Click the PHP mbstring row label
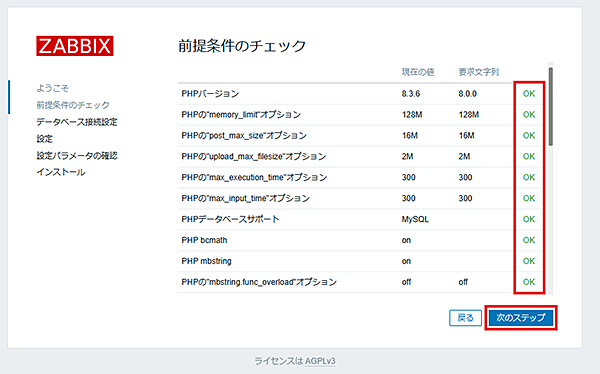 tap(206, 261)
